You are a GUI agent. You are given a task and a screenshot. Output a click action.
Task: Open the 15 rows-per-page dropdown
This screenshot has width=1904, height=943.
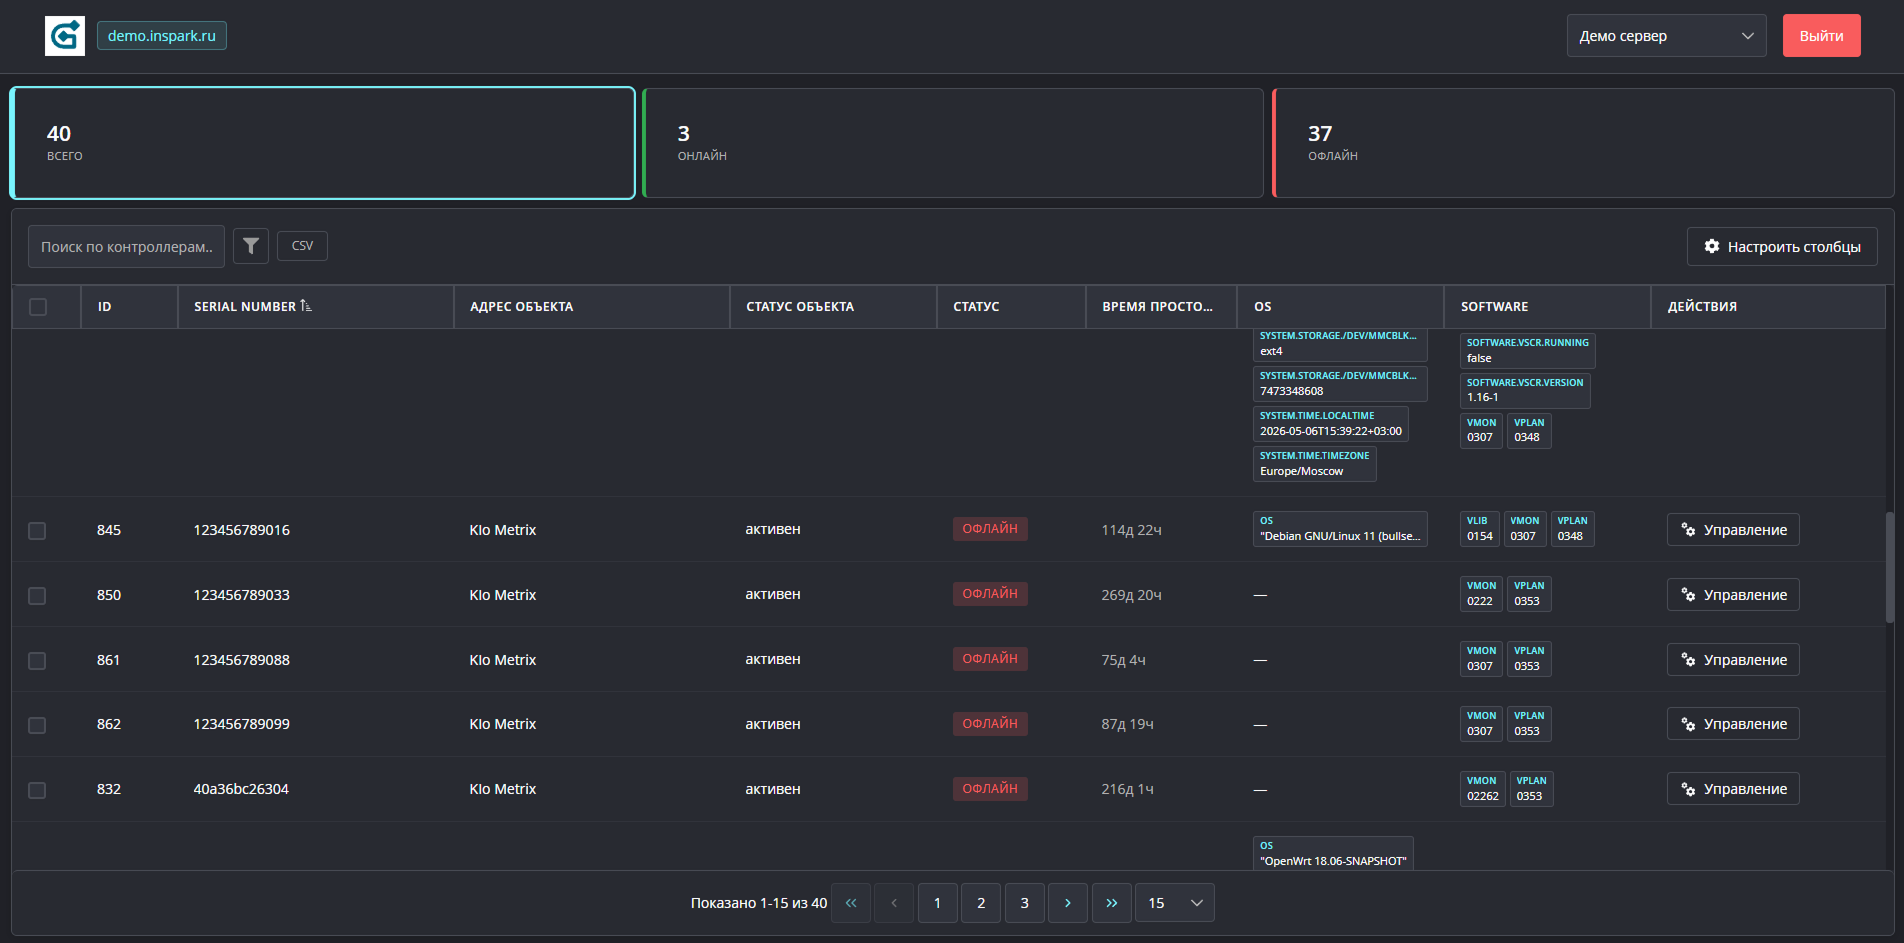pos(1175,903)
